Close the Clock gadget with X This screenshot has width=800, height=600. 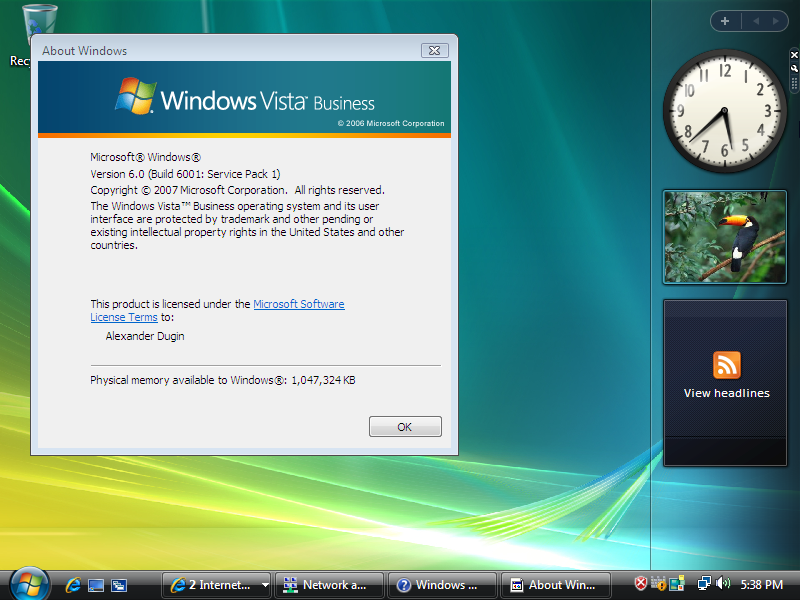click(794, 55)
